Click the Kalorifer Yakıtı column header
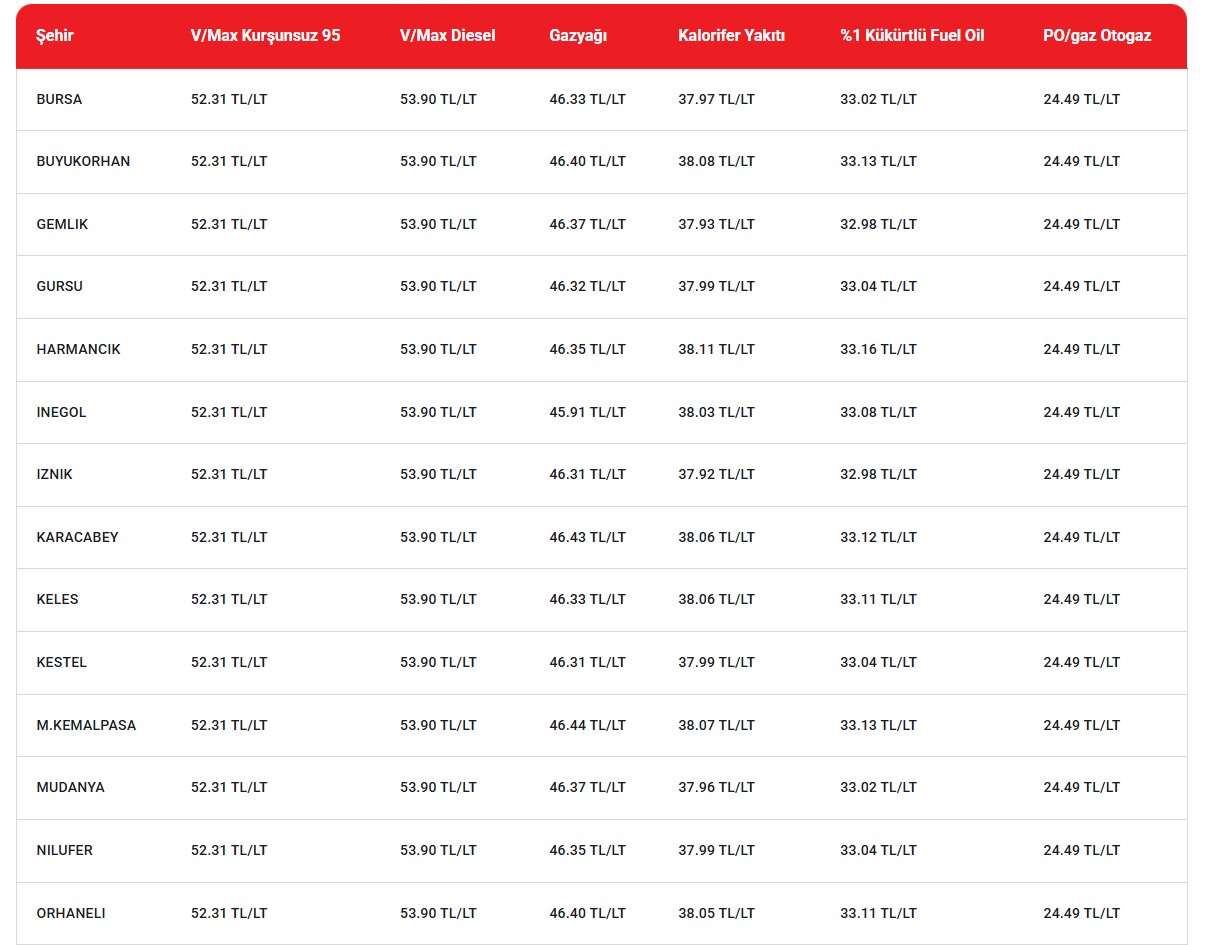 coord(731,36)
